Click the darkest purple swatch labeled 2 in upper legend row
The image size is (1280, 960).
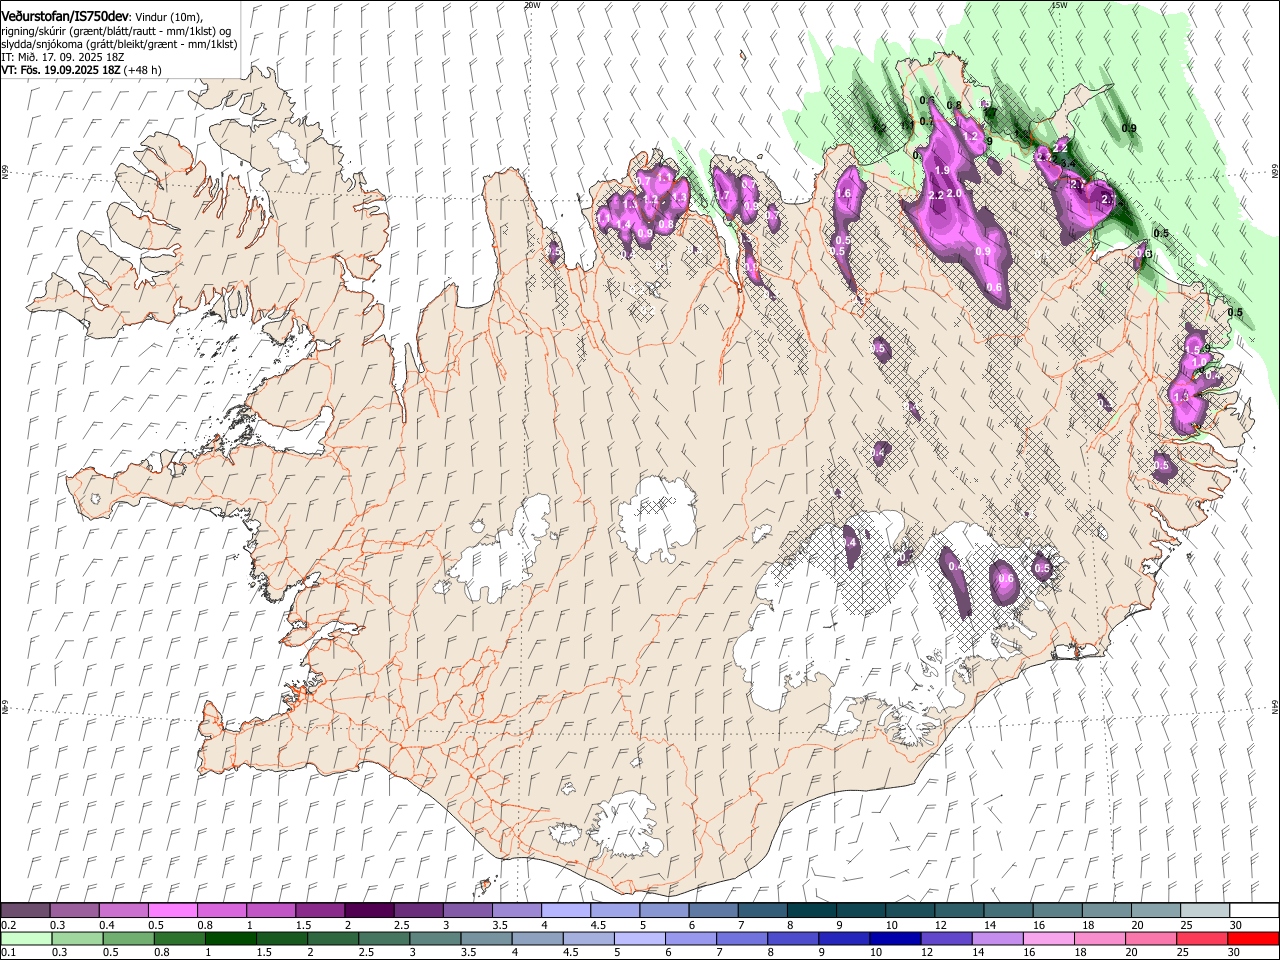(369, 910)
